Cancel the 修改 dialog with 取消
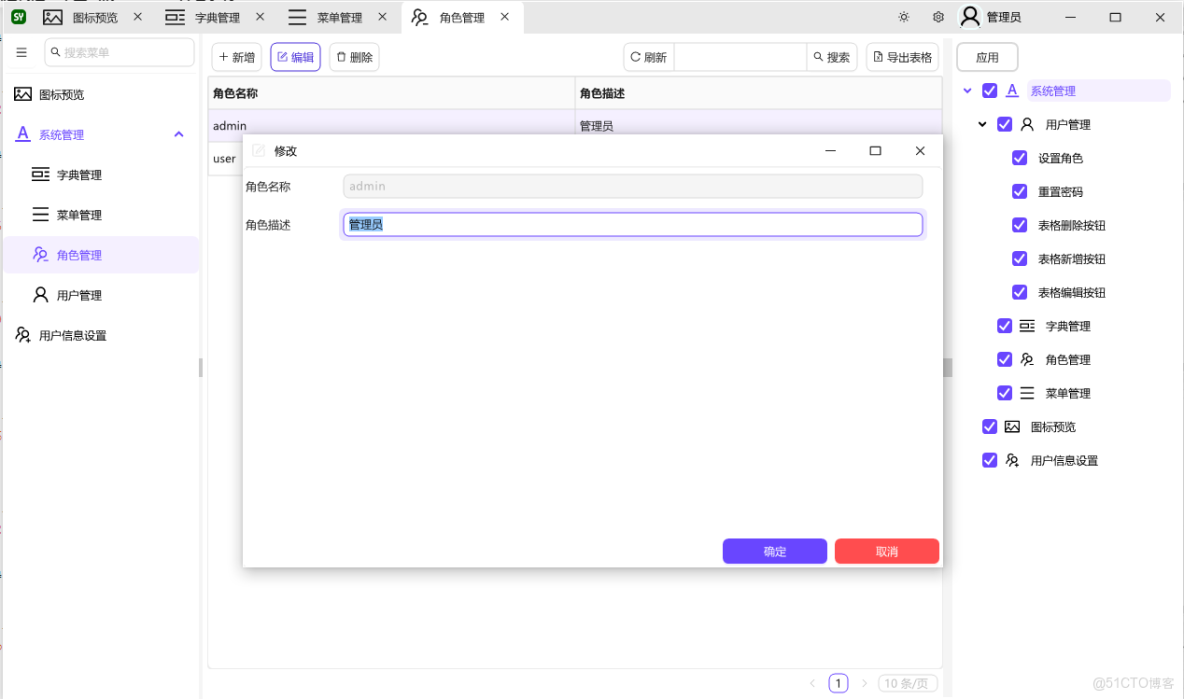Image resolution: width=1184 pixels, height=699 pixels. coord(886,551)
